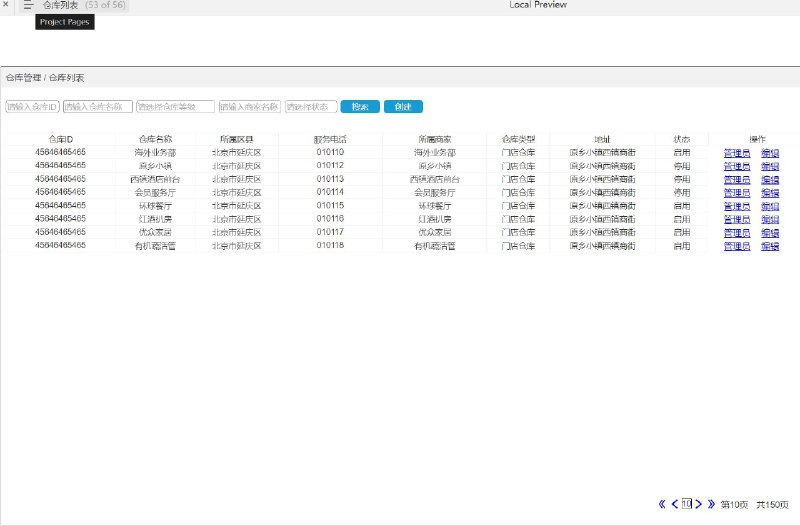Open the 请选择仓库类型 dropdown
This screenshot has width=800, height=526.
point(176,107)
